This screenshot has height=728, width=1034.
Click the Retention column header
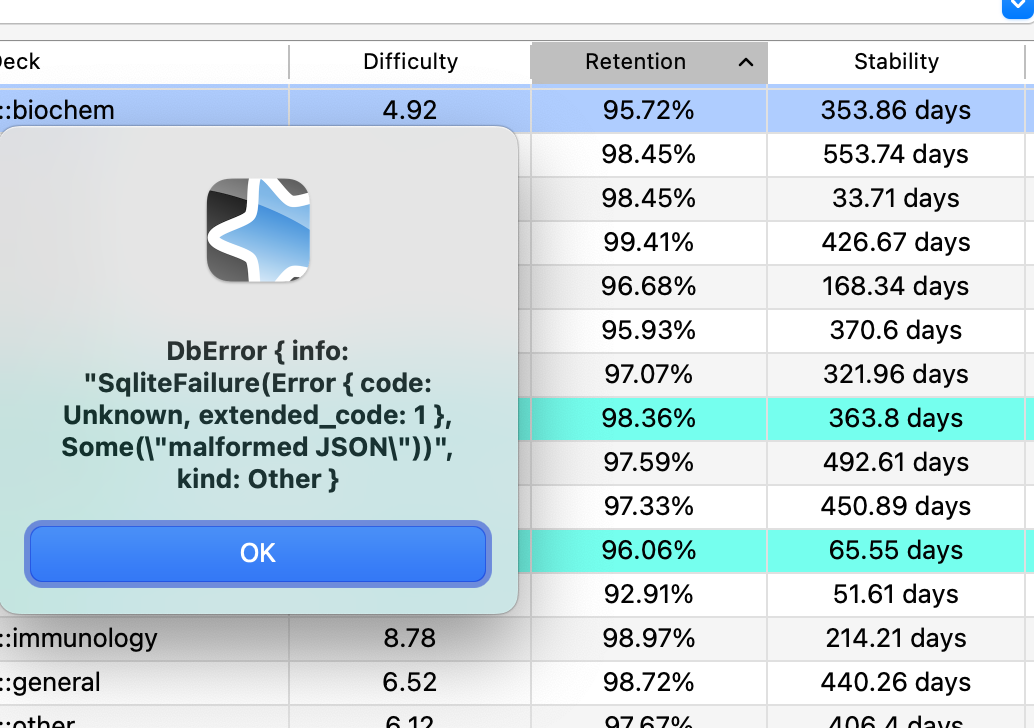636,61
